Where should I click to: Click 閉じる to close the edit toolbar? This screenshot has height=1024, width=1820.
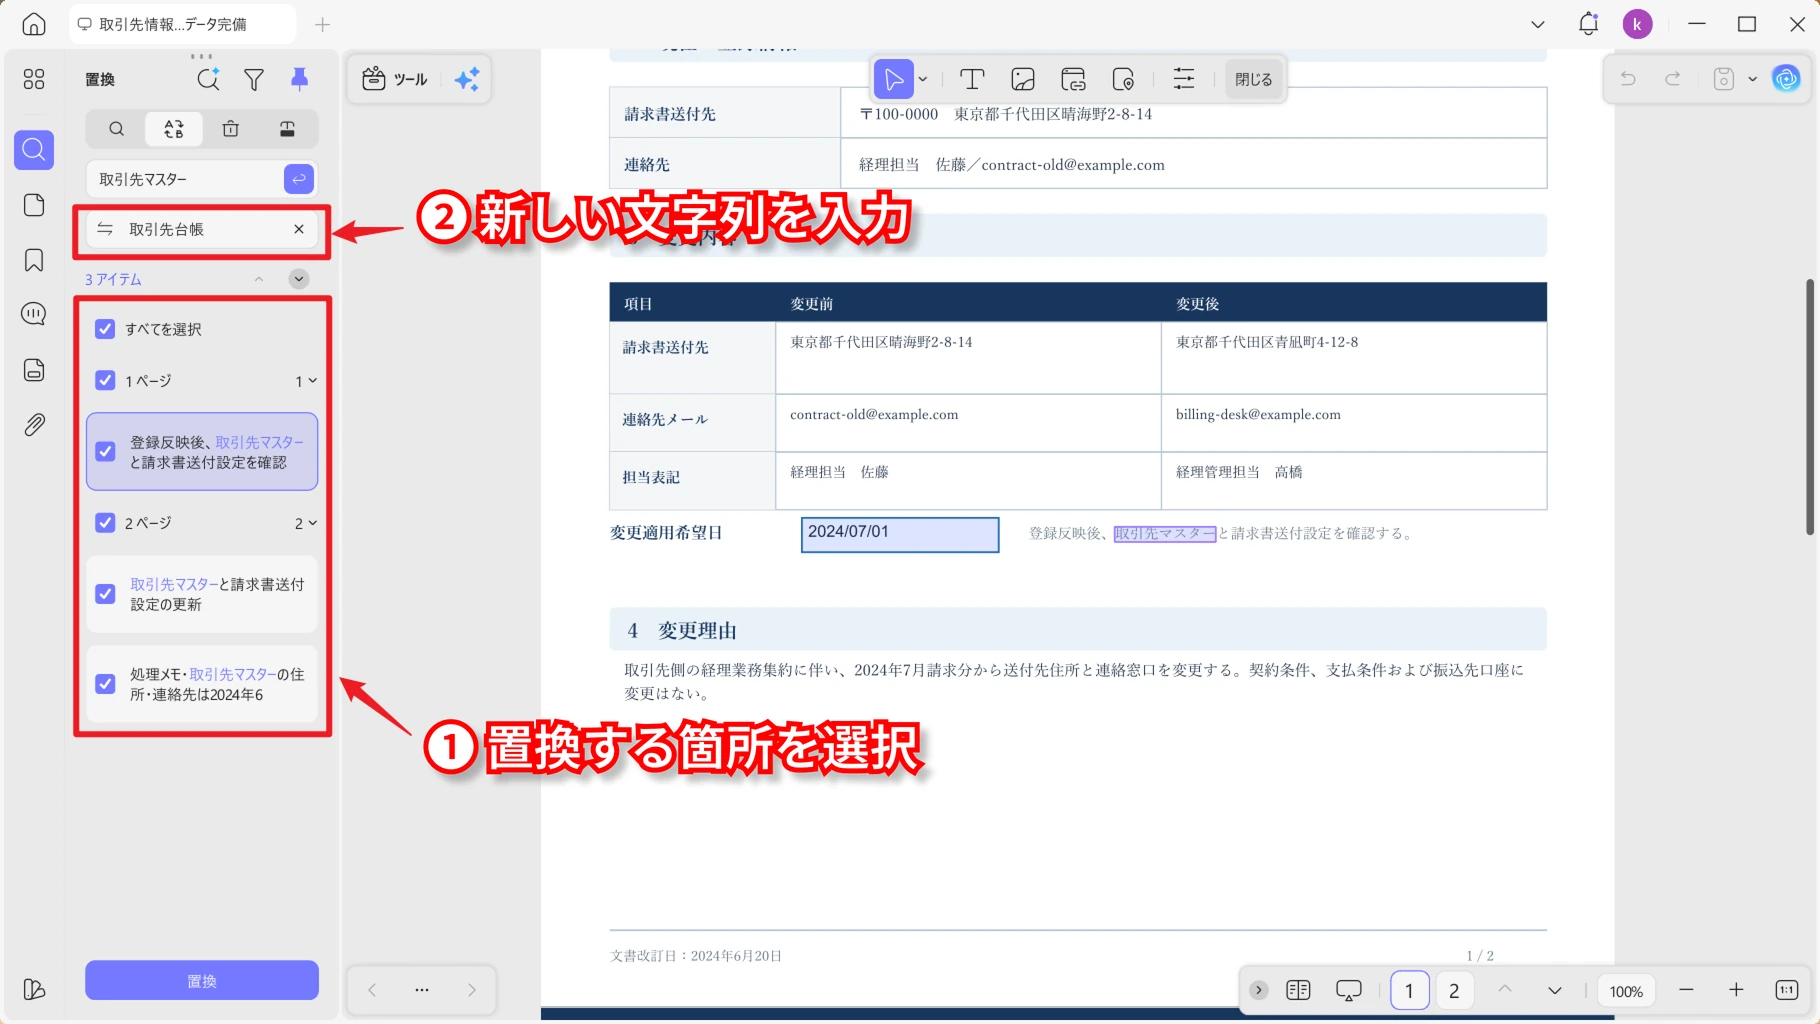pyautogui.click(x=1253, y=79)
